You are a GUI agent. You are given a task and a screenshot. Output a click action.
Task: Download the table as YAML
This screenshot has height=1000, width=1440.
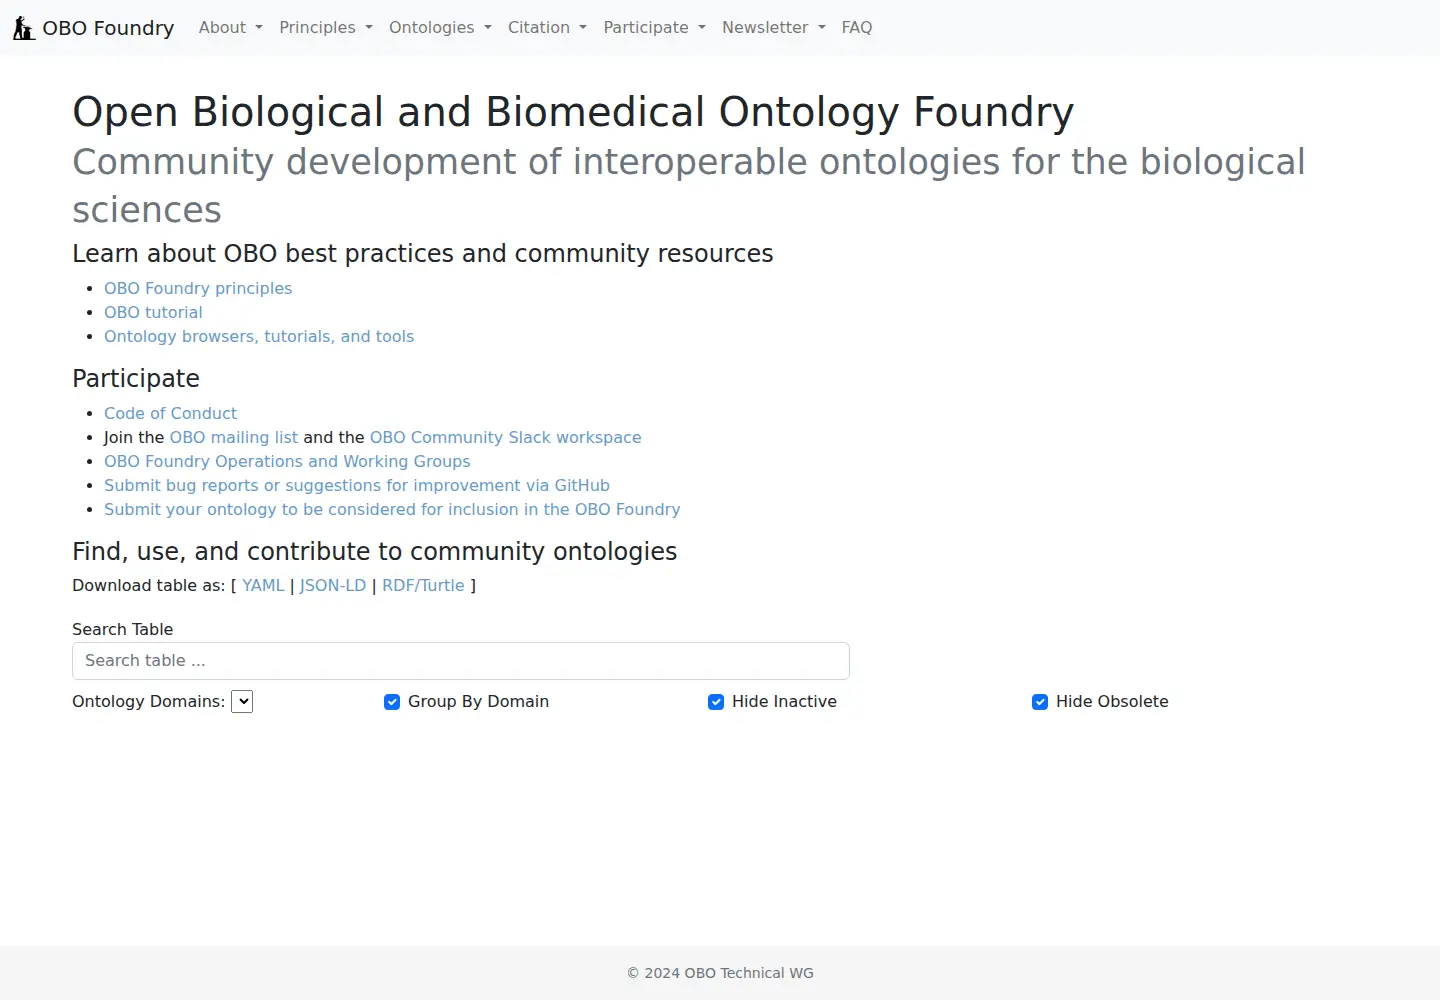click(263, 586)
